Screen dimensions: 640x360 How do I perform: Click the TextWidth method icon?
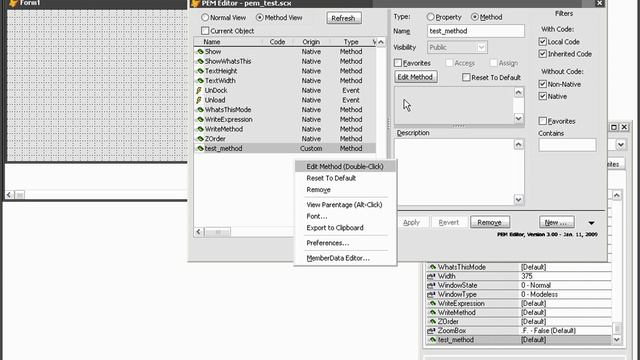[x=200, y=81]
